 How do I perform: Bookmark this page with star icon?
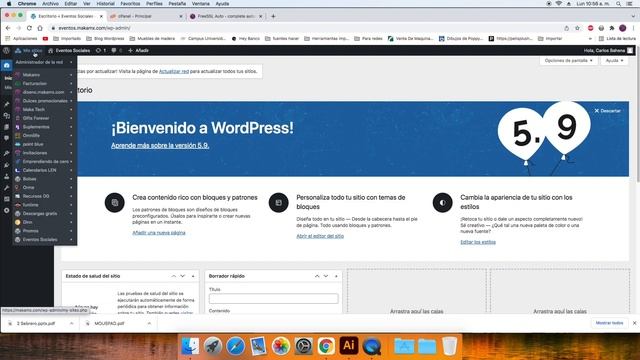pos(577,28)
